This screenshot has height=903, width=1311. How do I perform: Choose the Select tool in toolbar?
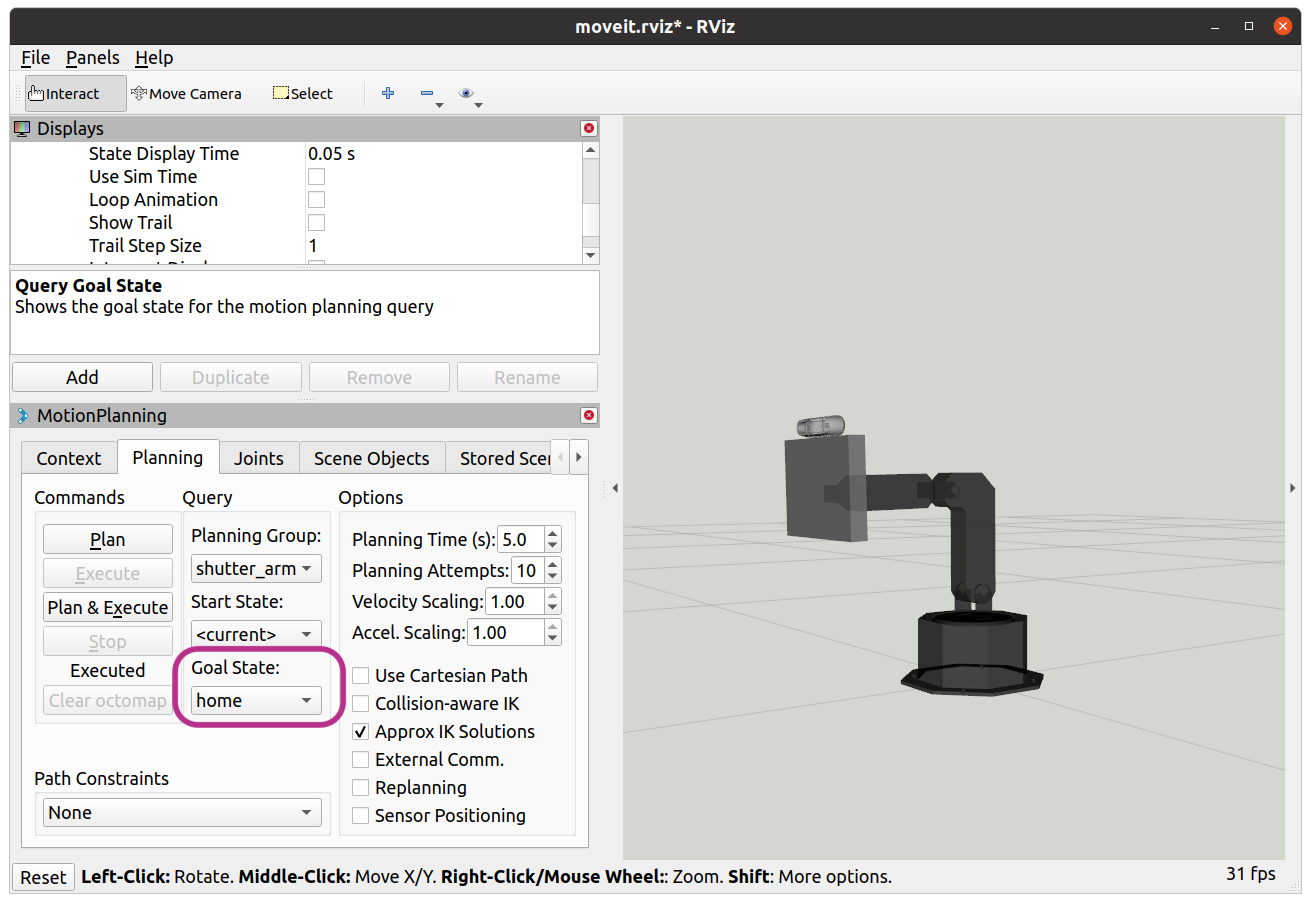303,94
